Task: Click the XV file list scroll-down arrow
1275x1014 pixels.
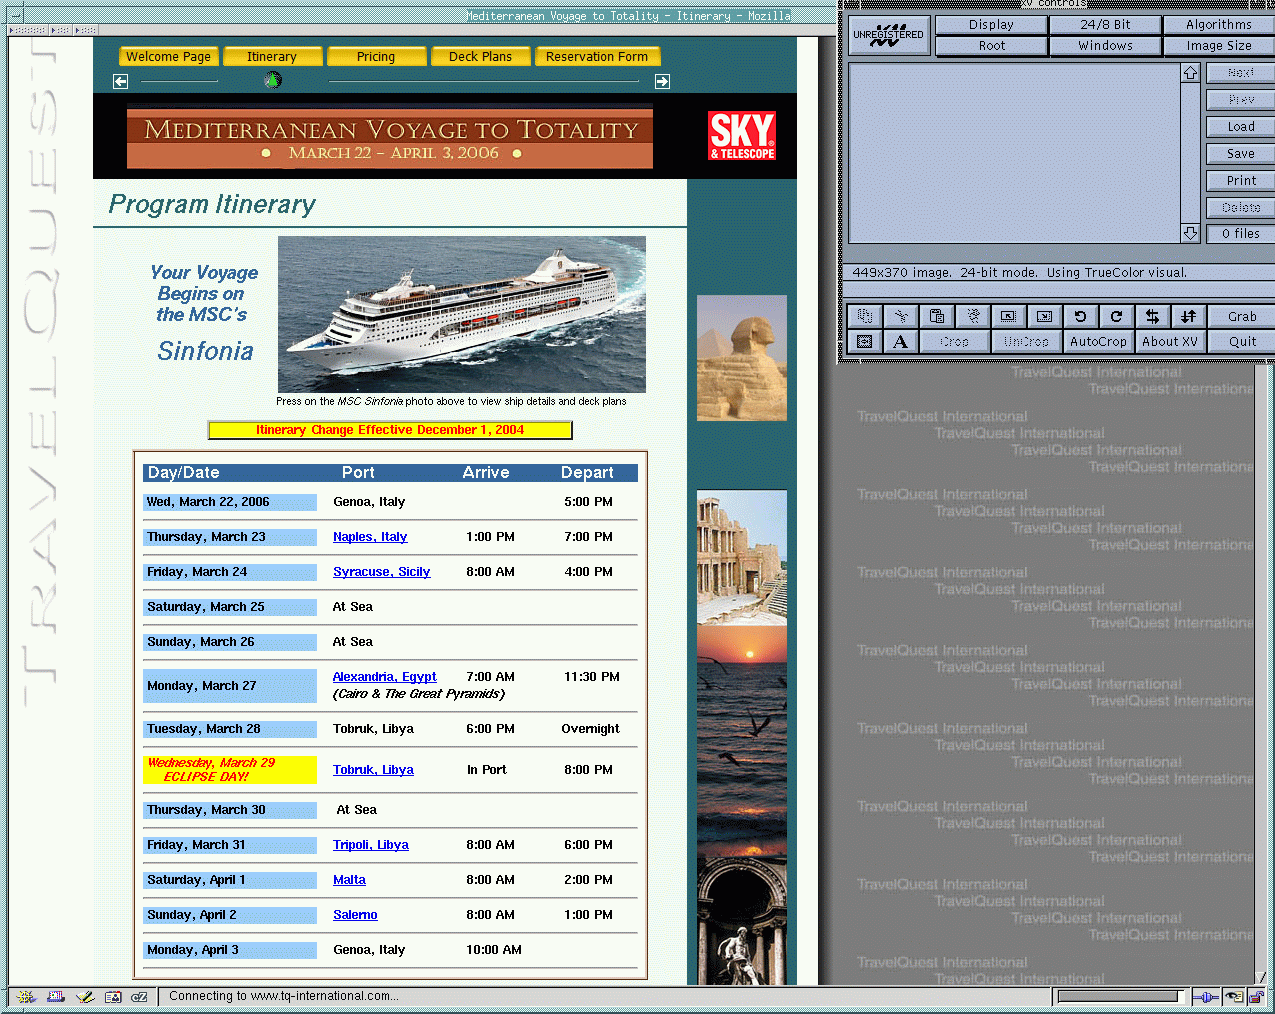Action: pos(1190,233)
